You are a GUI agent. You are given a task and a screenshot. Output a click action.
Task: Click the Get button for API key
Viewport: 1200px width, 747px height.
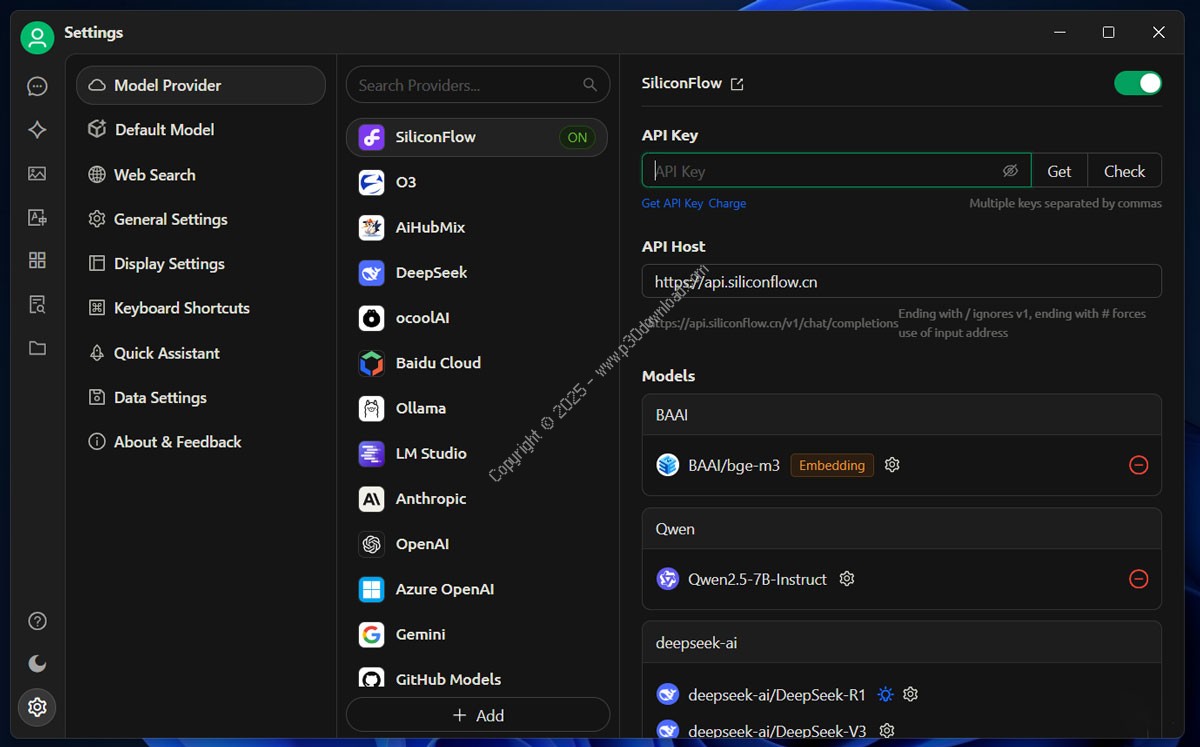point(1059,171)
